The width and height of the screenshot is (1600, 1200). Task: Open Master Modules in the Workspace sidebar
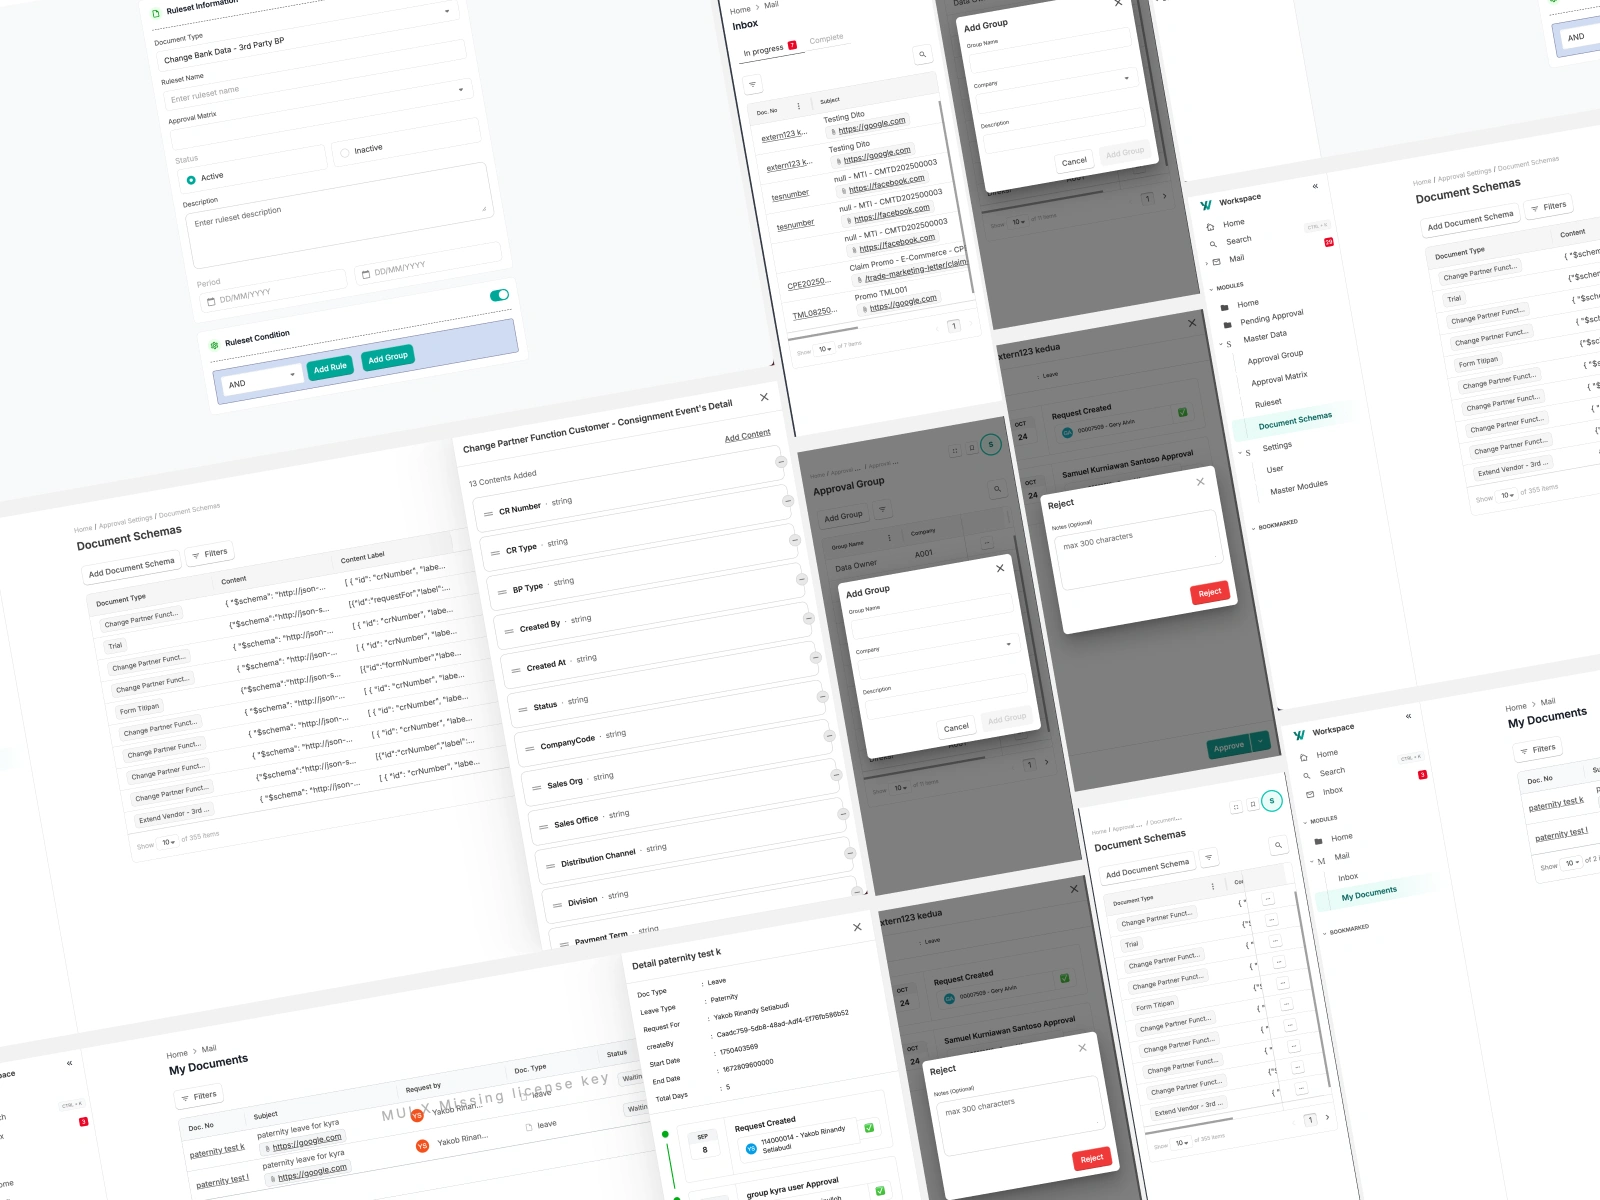click(1299, 487)
